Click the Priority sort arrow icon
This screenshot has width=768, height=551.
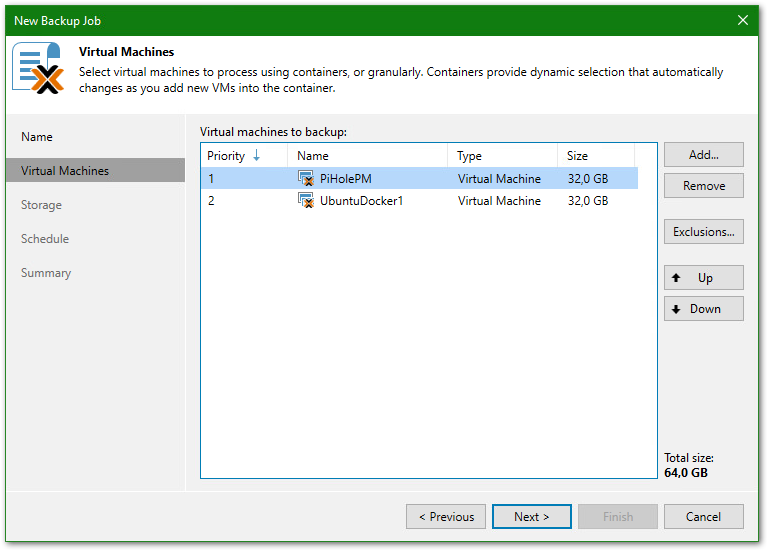(x=256, y=156)
